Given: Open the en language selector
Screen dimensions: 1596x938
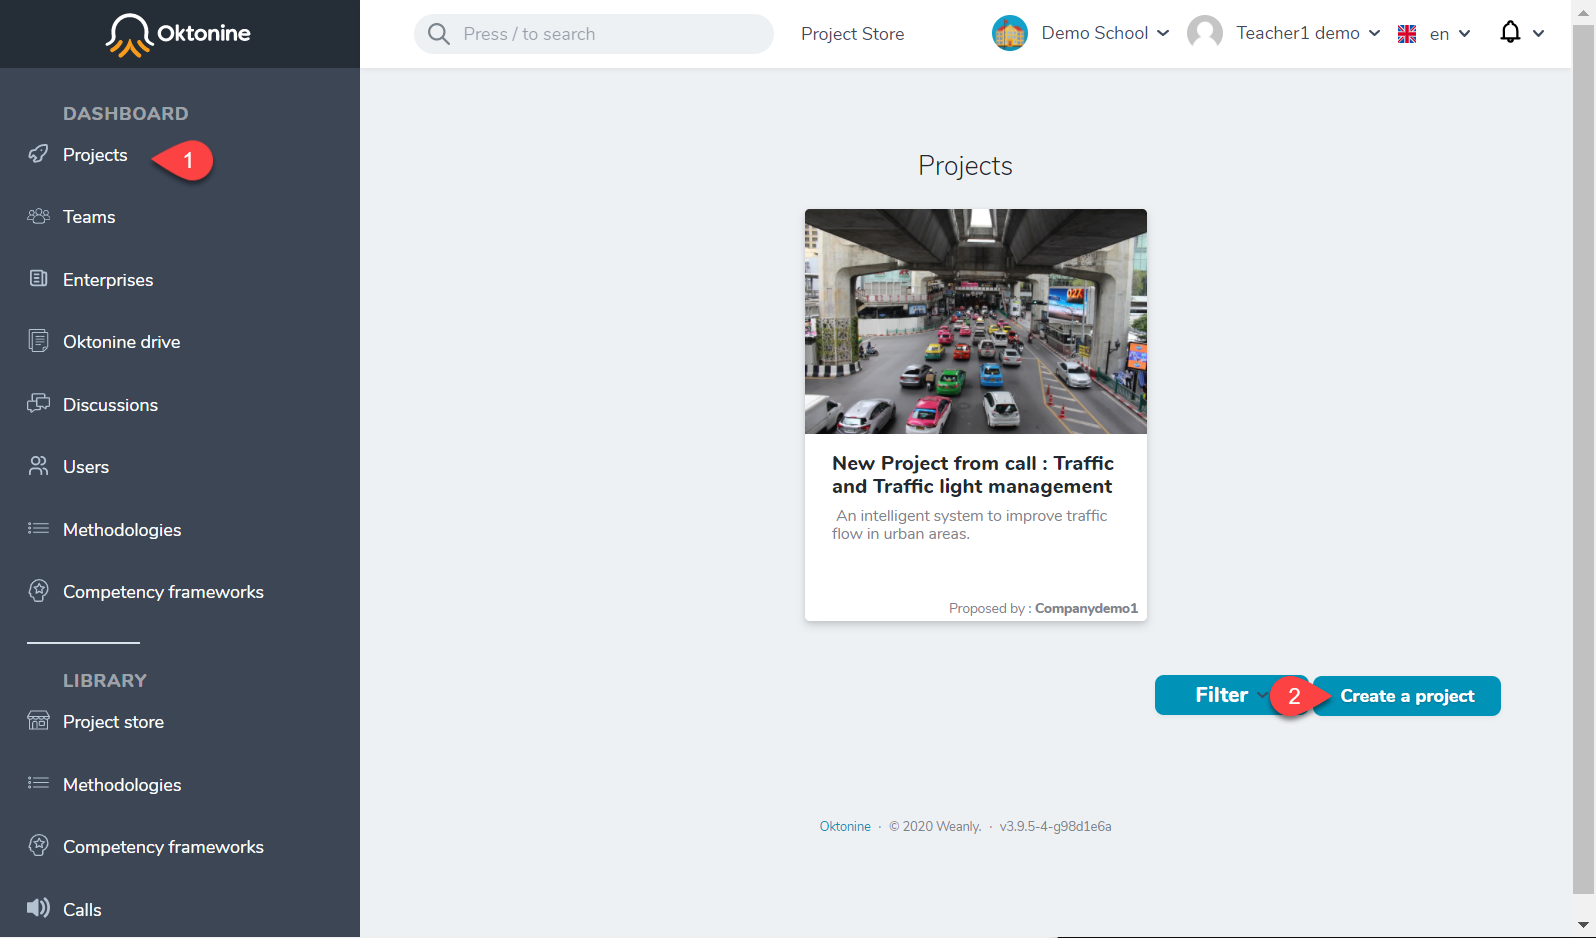Looking at the screenshot, I should [1450, 34].
